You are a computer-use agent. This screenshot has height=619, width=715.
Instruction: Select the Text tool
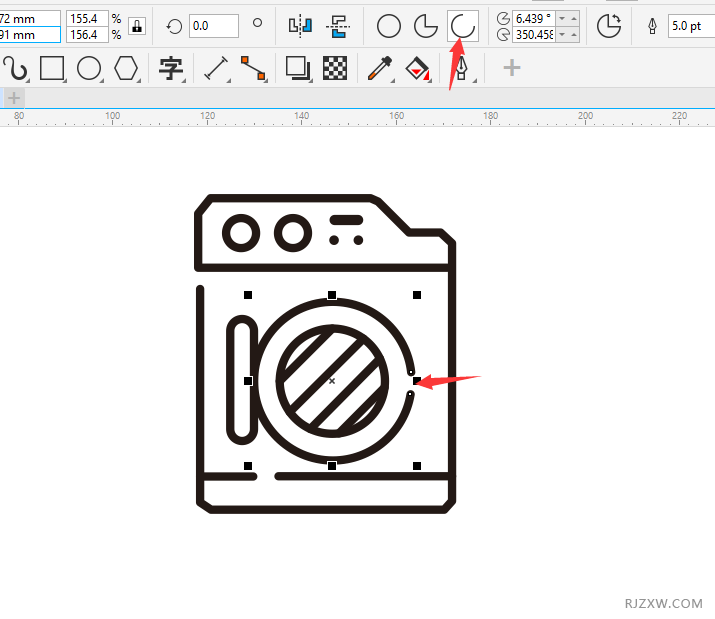coord(171,68)
